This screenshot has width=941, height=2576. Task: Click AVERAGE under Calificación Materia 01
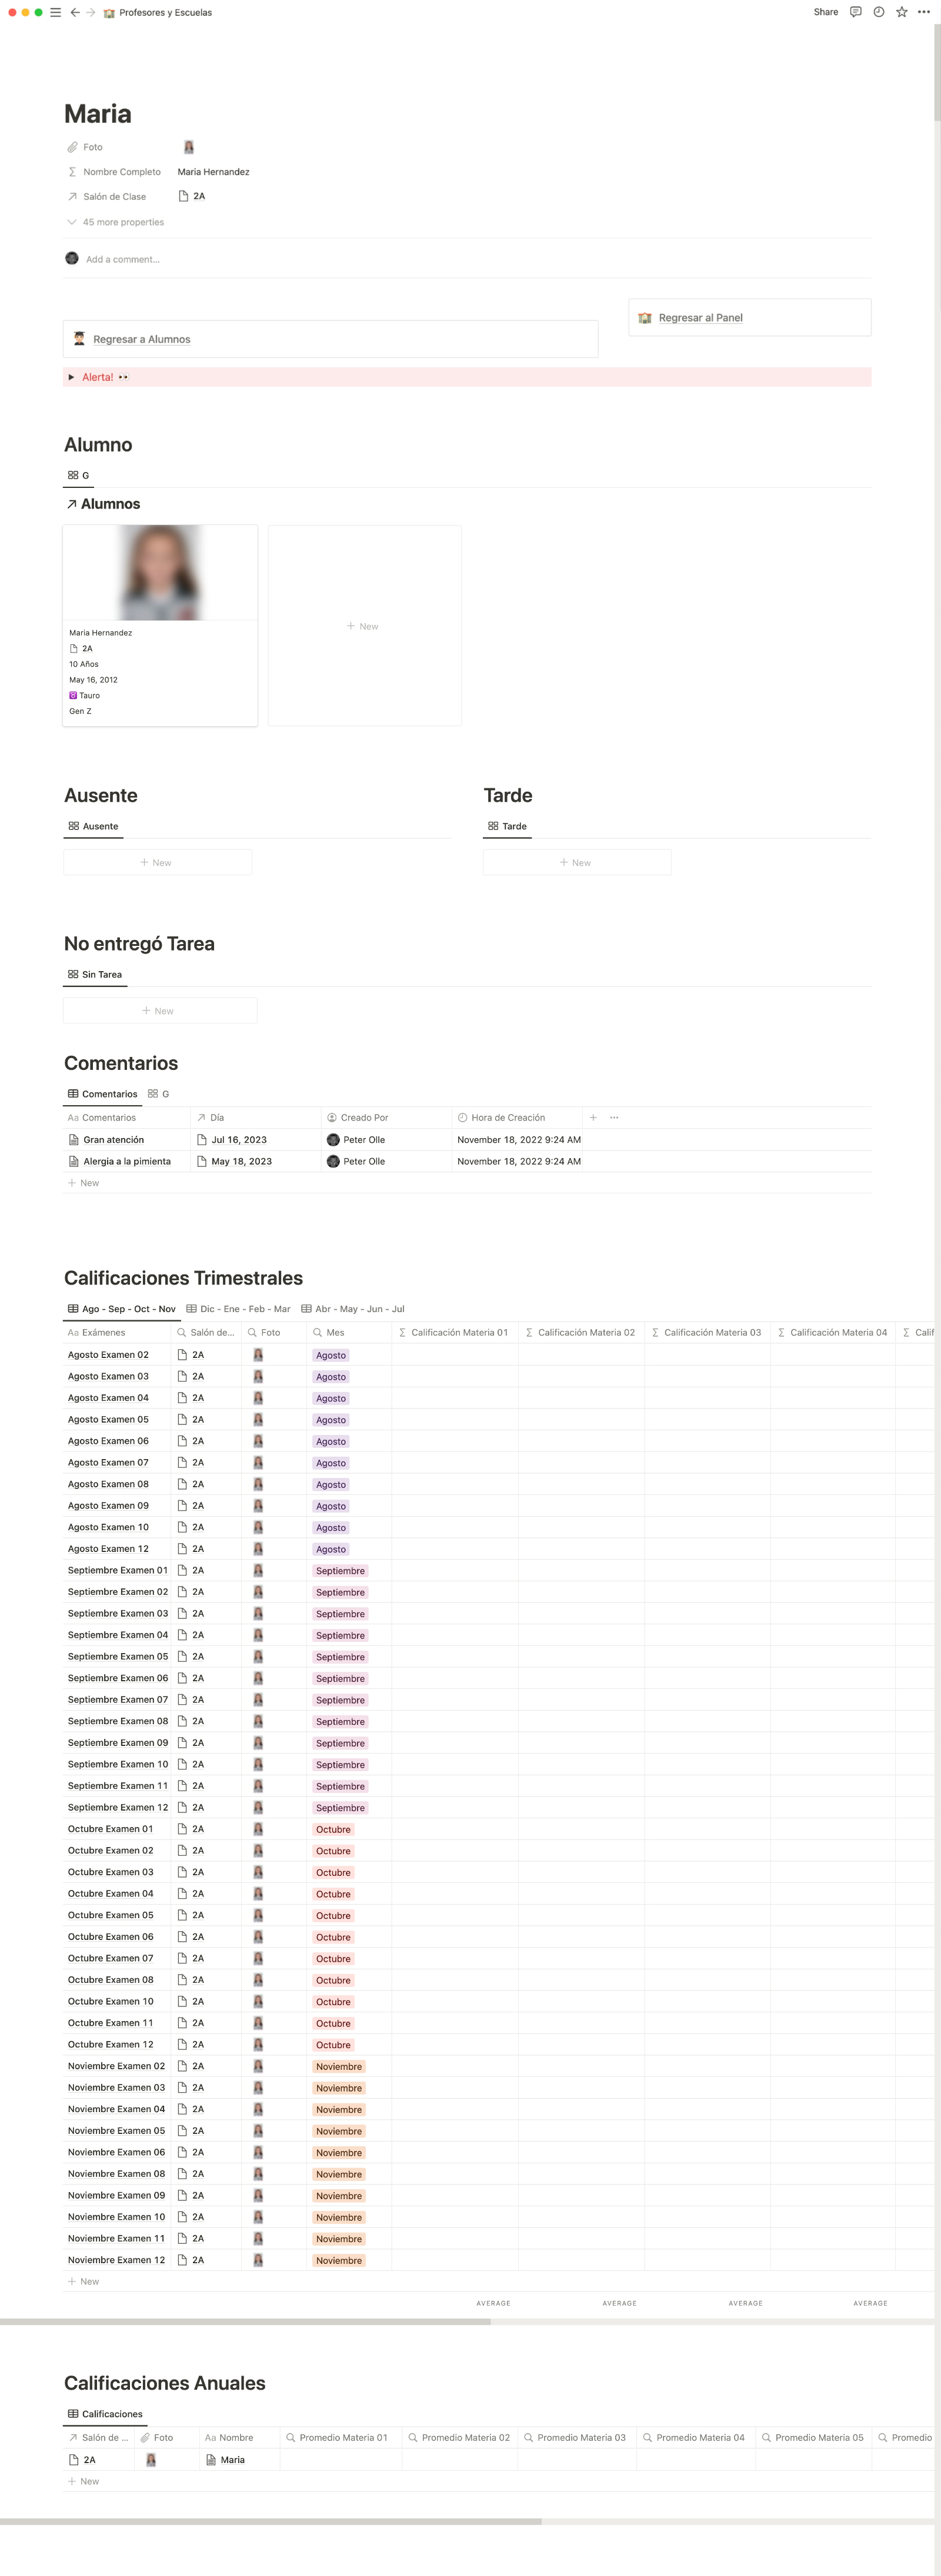[493, 2303]
